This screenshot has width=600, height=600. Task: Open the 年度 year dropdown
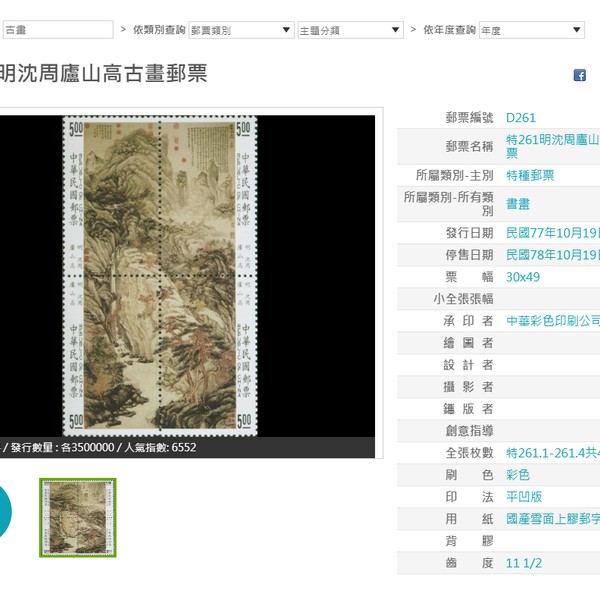pos(532,30)
